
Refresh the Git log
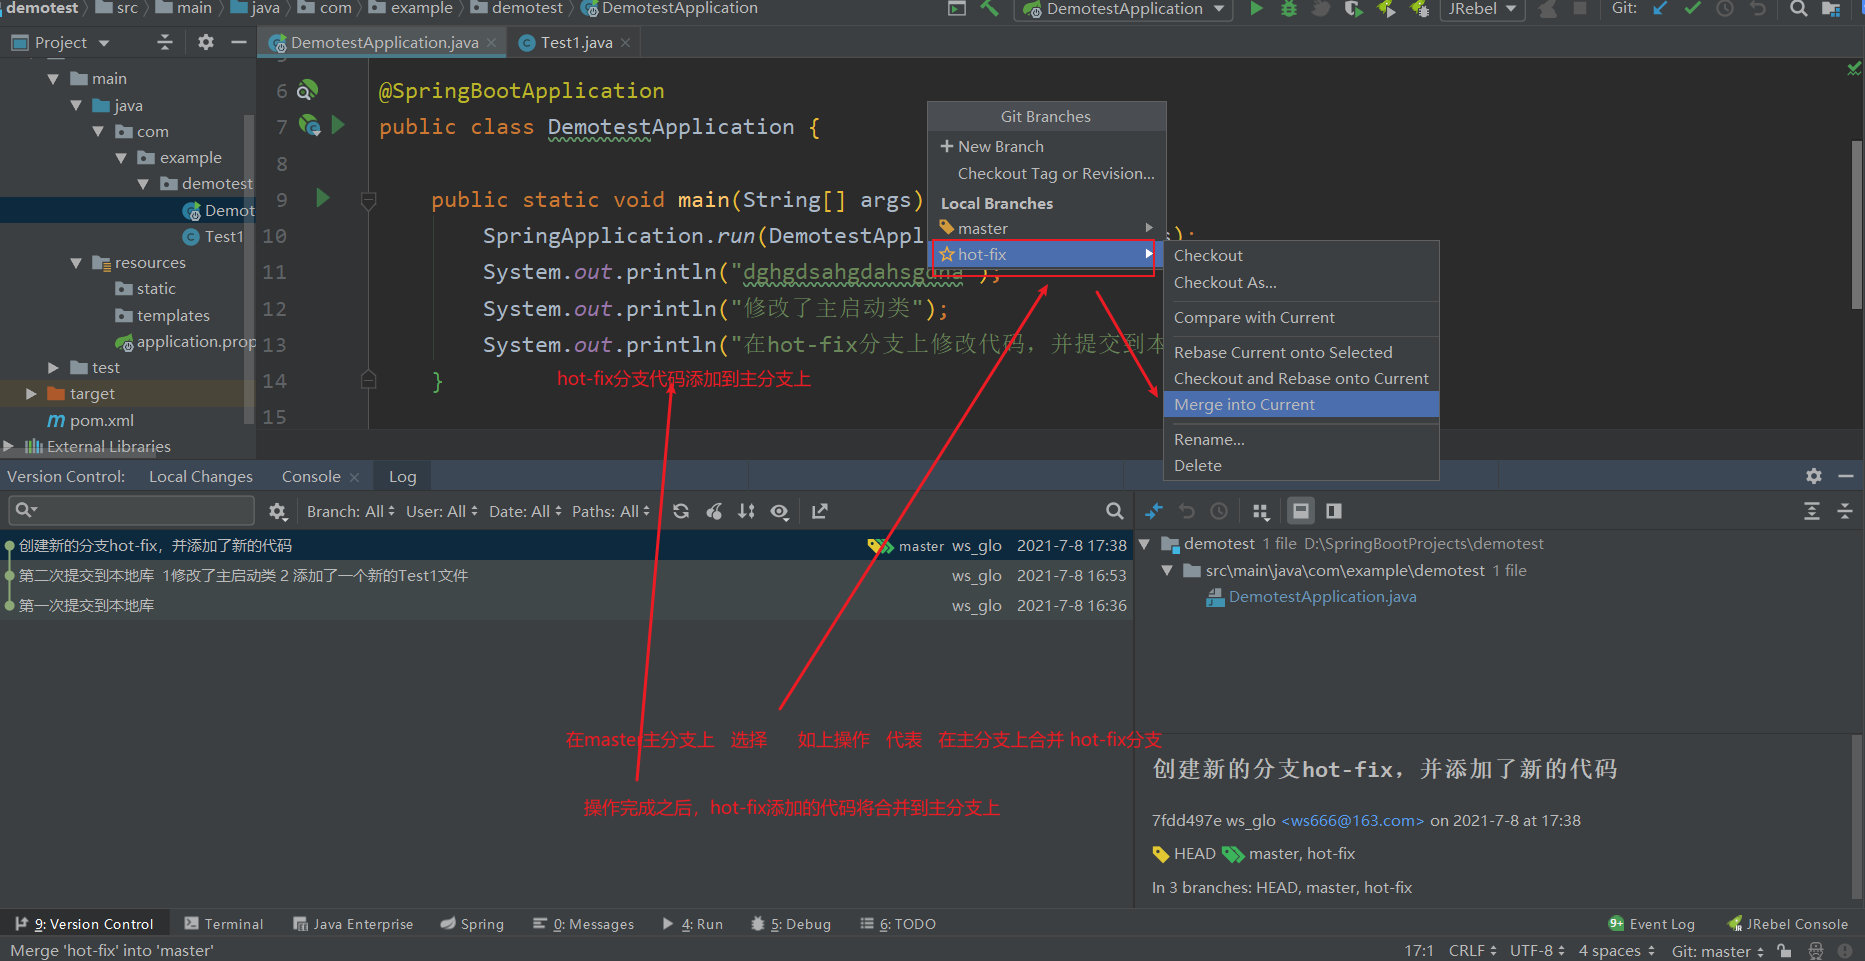681,511
